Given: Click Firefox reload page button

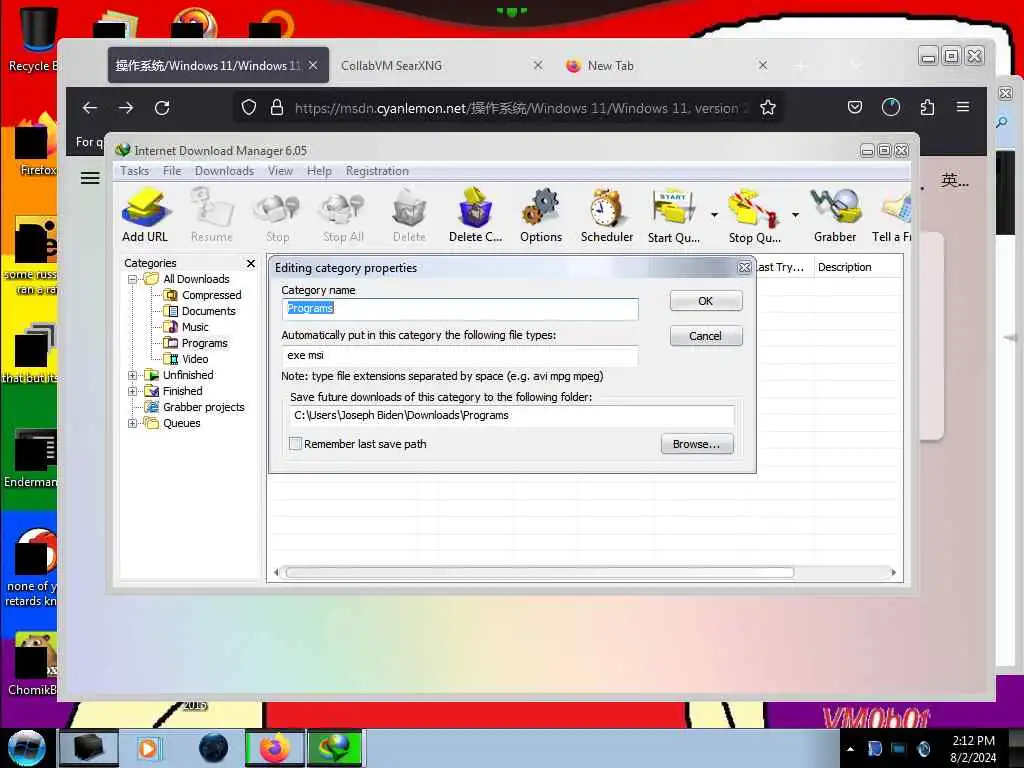Looking at the screenshot, I should [x=162, y=108].
